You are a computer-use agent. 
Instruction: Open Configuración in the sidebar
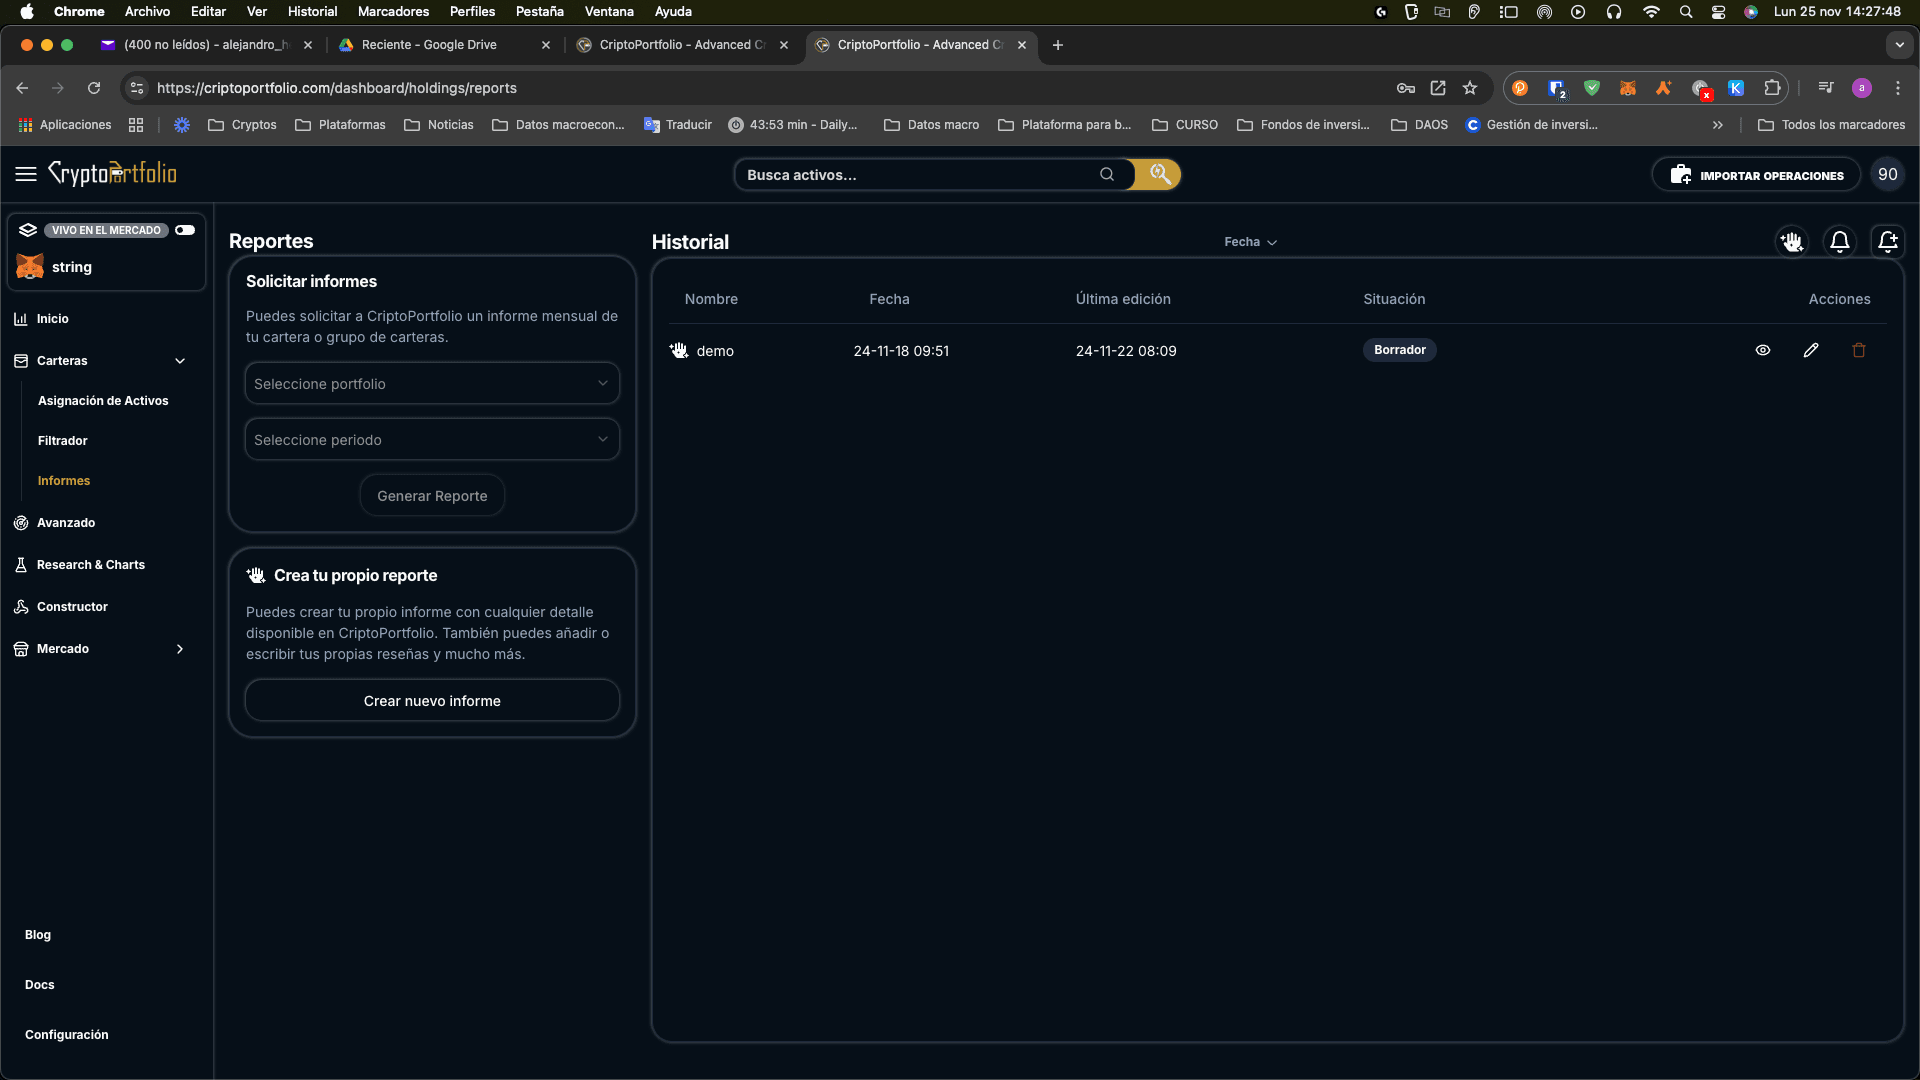67,1035
